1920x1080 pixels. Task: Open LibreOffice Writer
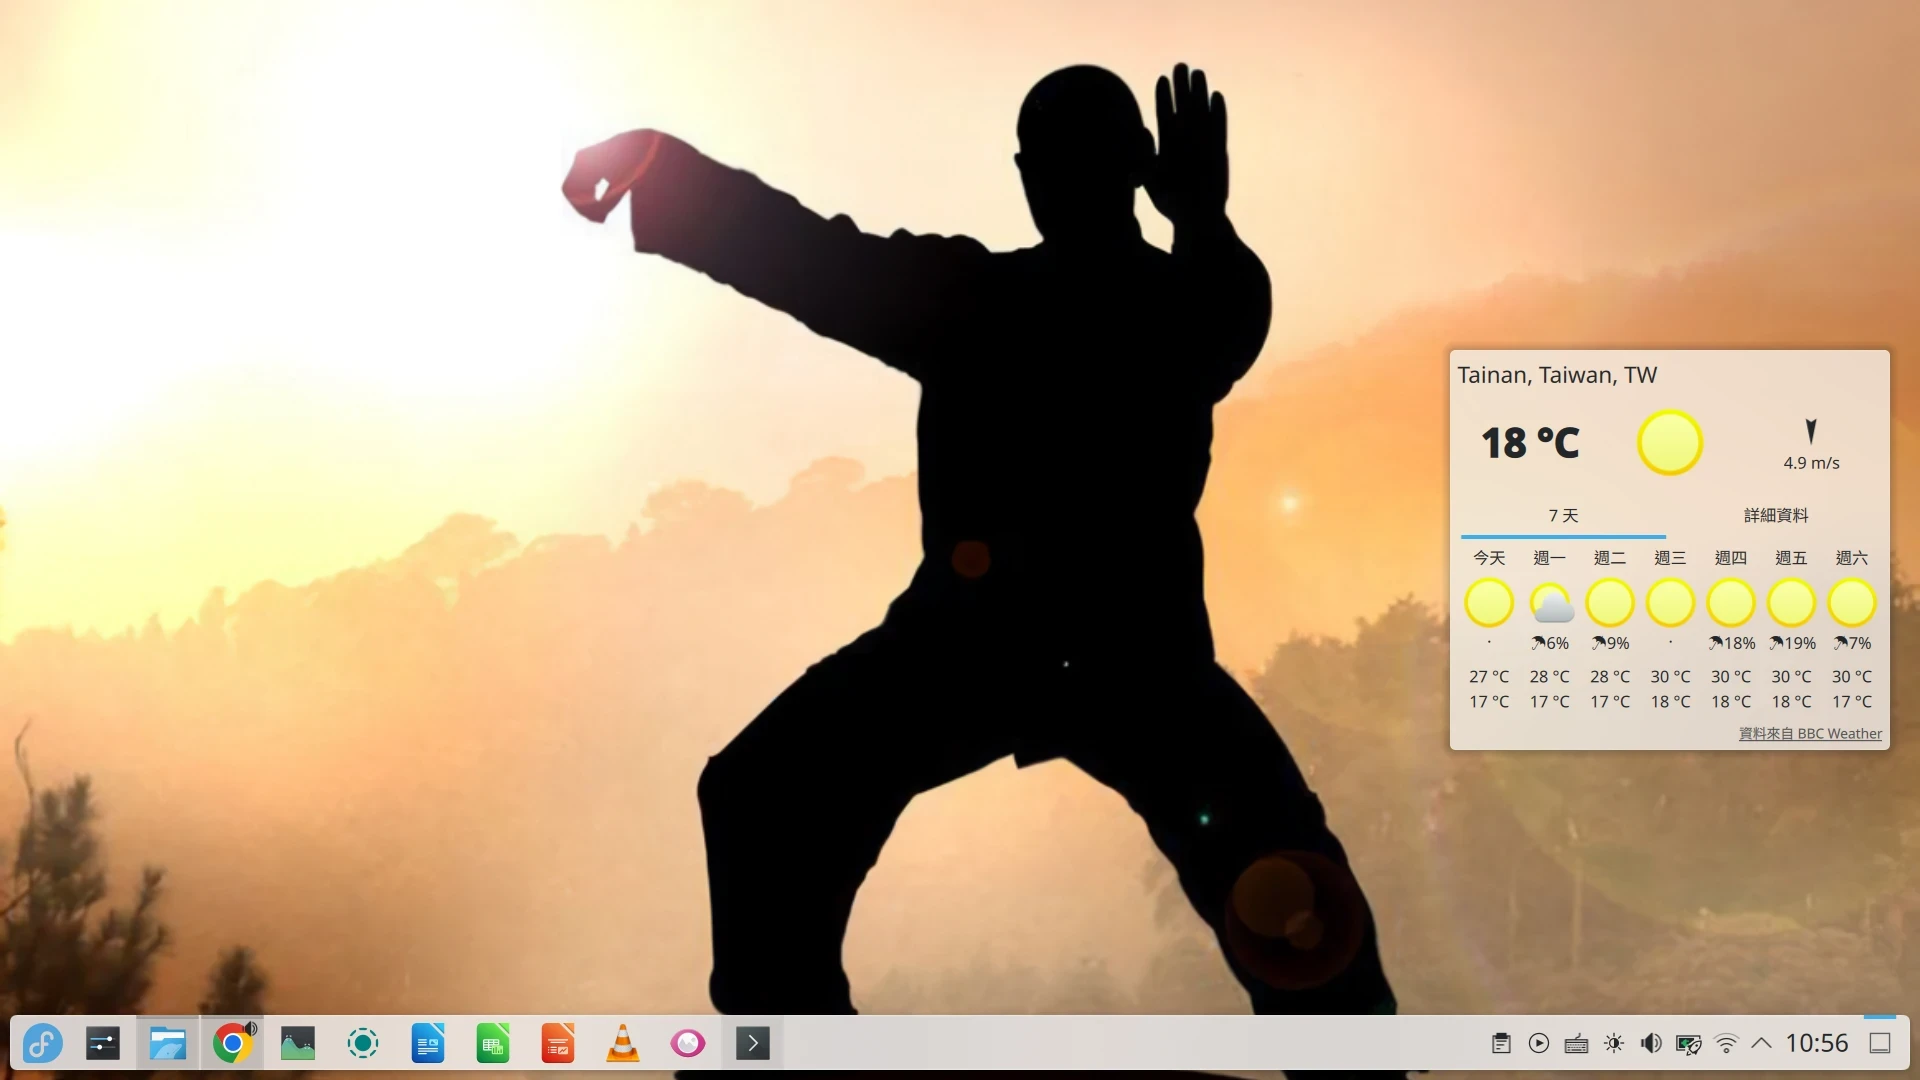[x=427, y=1043]
